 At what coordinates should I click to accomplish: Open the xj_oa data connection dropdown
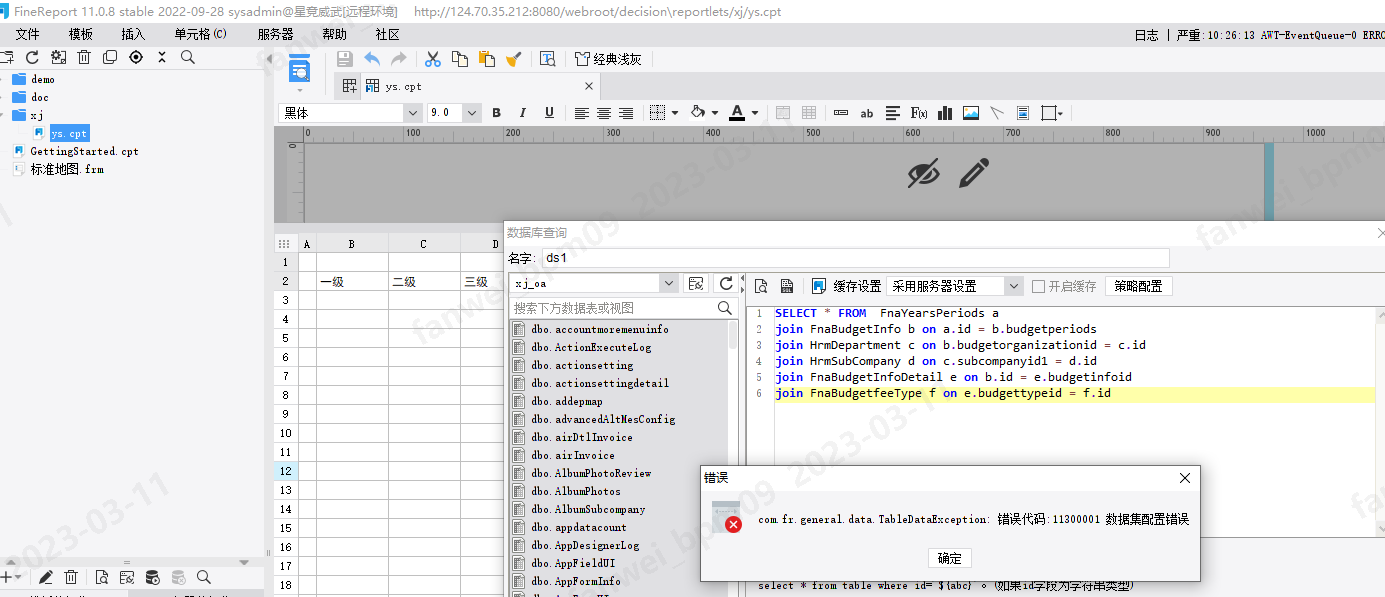tap(669, 284)
